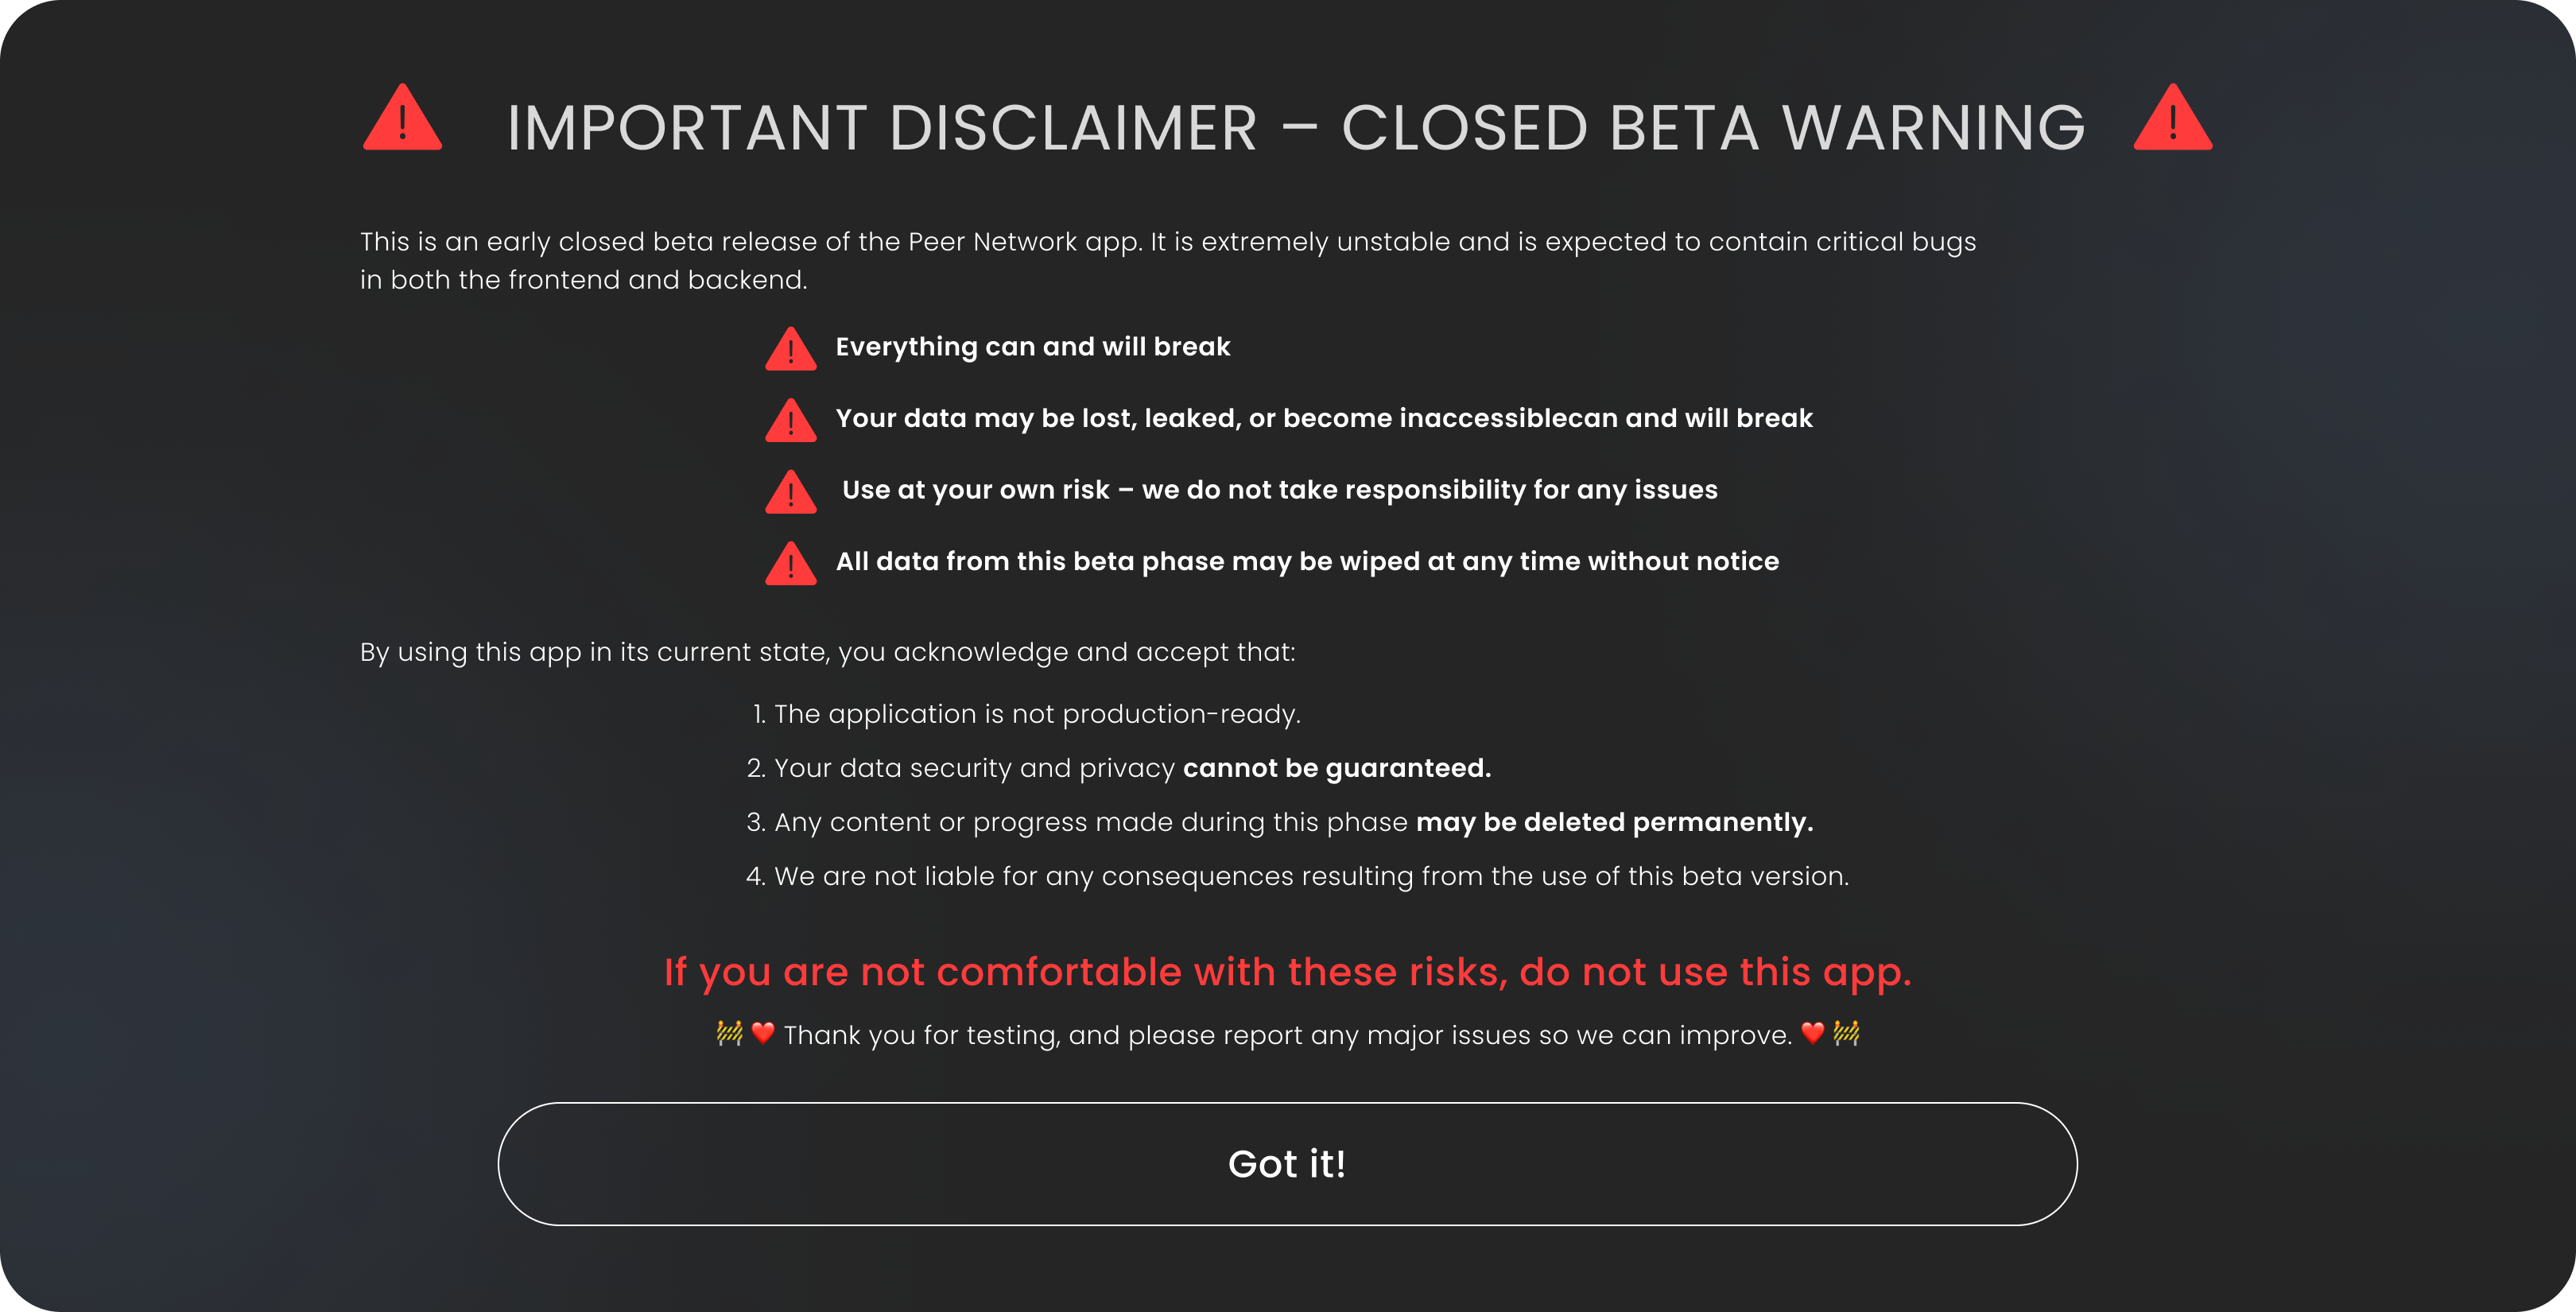The height and width of the screenshot is (1312, 2576).
Task: Click the Got it! button
Action: [x=1287, y=1164]
